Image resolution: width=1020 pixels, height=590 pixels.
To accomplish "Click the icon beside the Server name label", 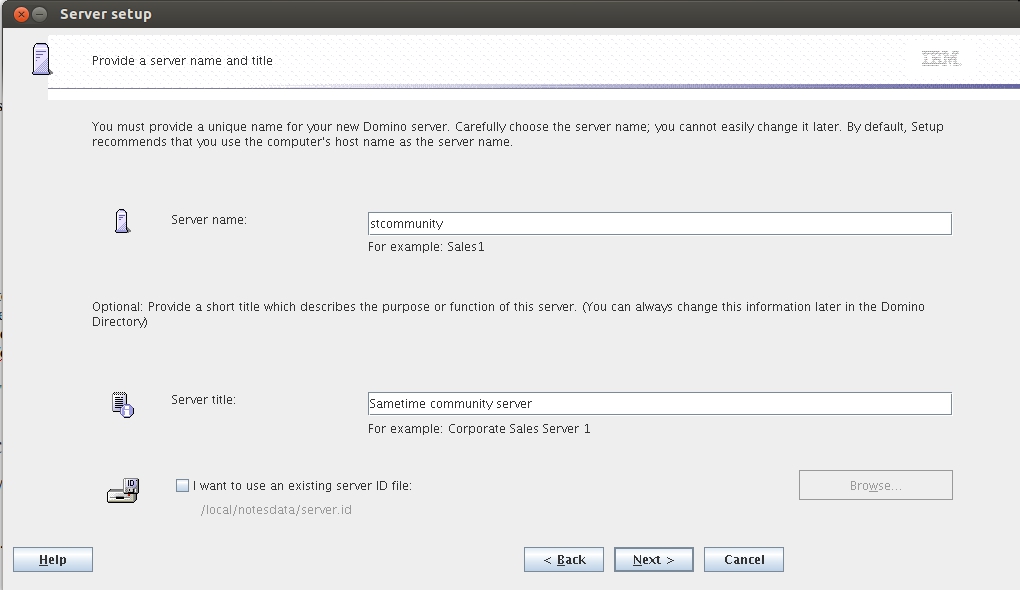I will coord(122,222).
